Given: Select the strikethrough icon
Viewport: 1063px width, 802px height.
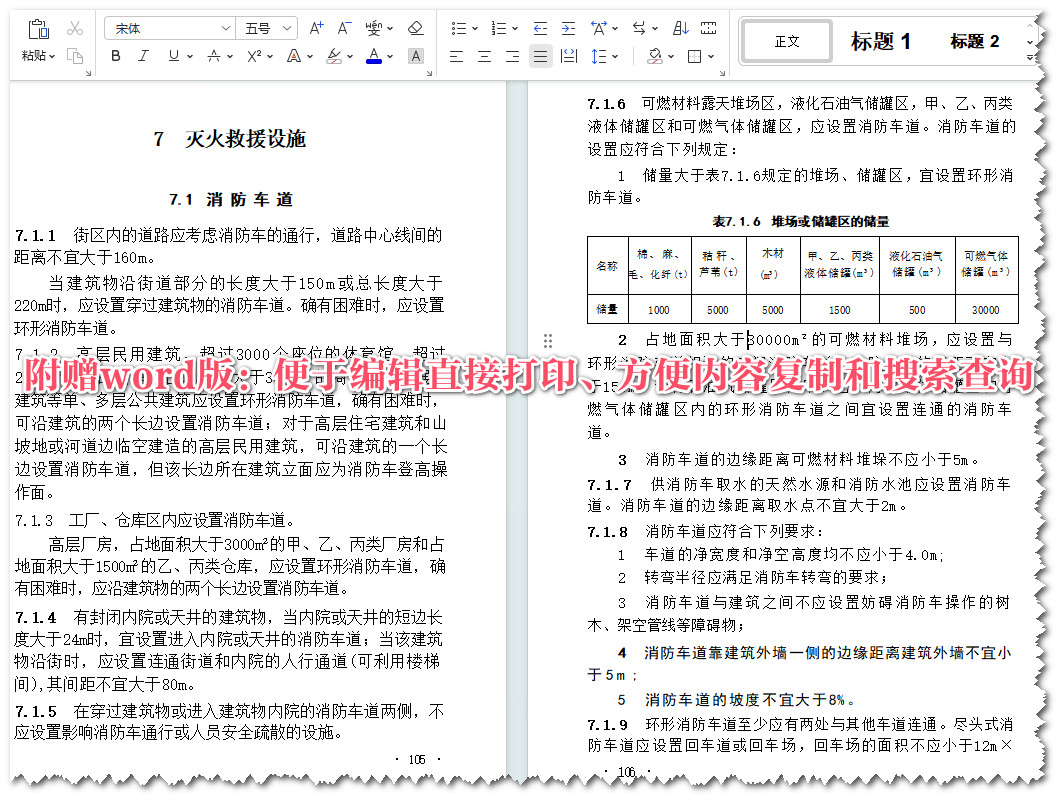Looking at the screenshot, I should (x=214, y=55).
